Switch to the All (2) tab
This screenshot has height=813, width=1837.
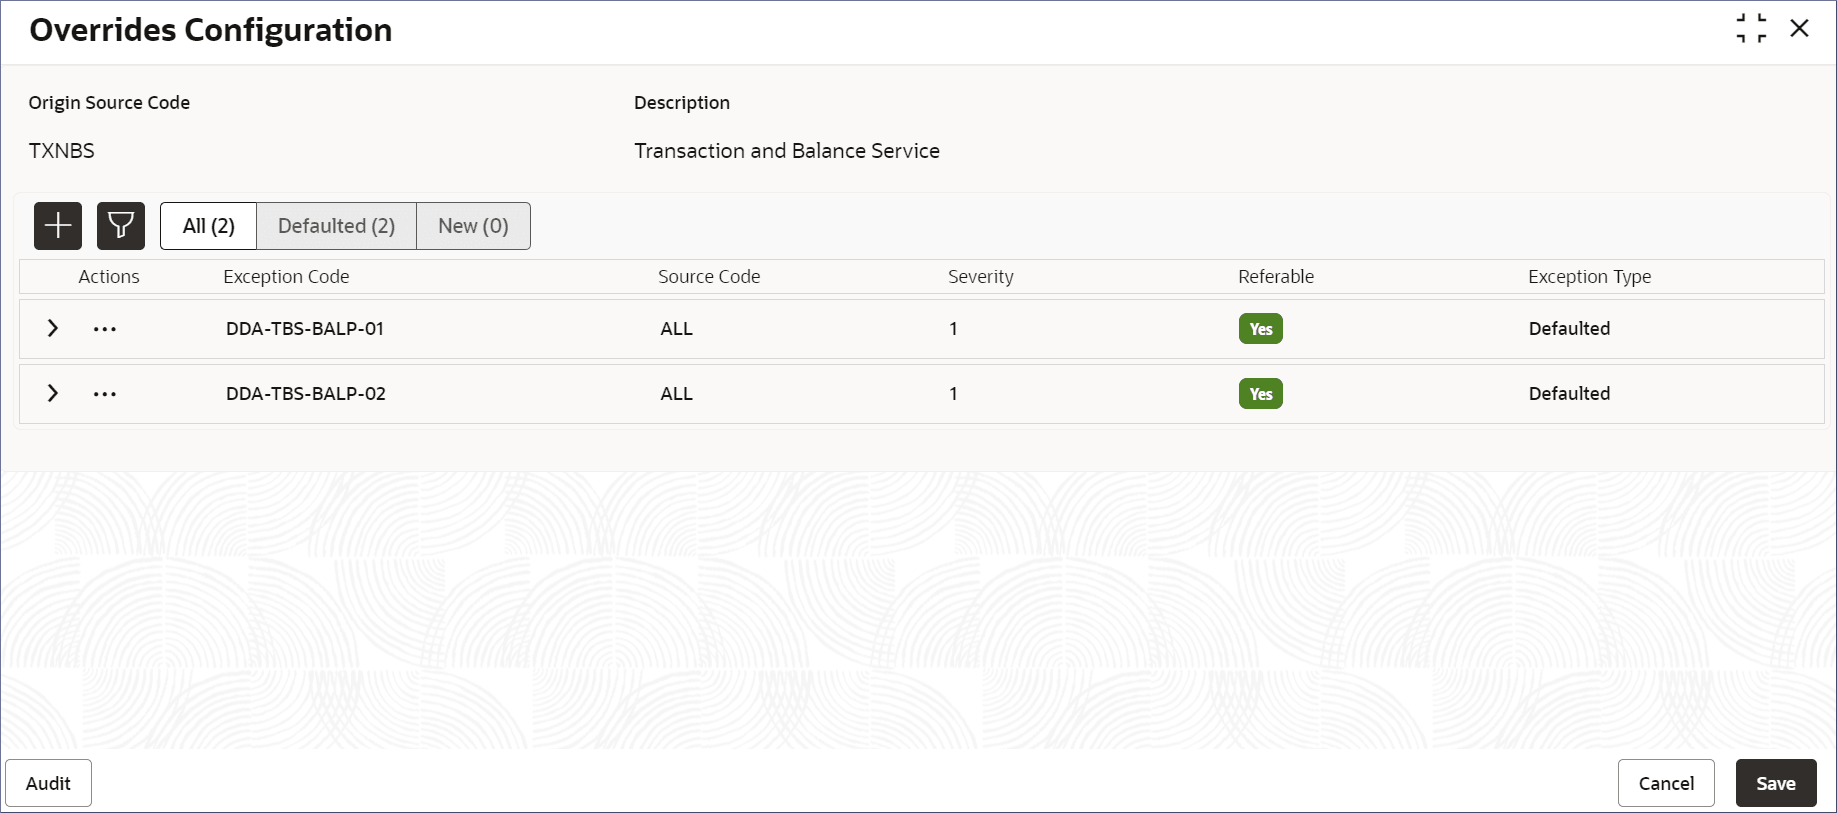(x=209, y=226)
